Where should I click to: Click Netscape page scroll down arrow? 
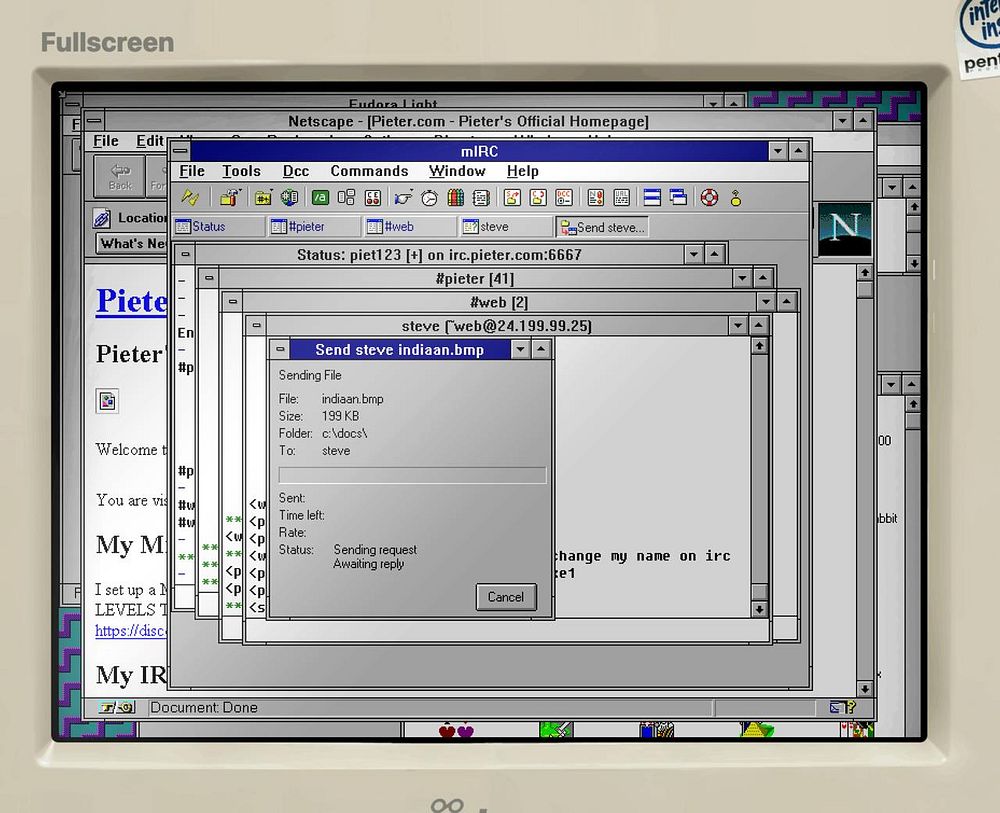click(865, 689)
